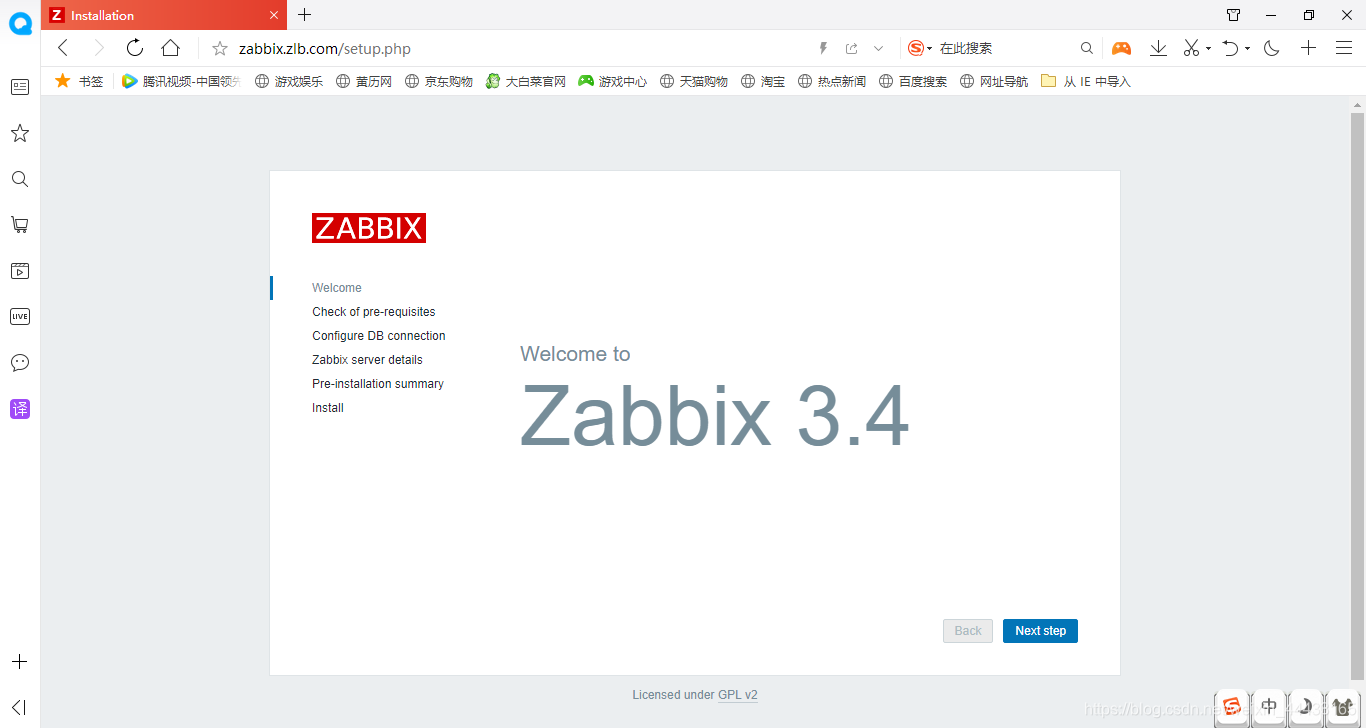The width and height of the screenshot is (1366, 728).
Task: Click the vertical page scrollbar
Action: [x=1357, y=395]
